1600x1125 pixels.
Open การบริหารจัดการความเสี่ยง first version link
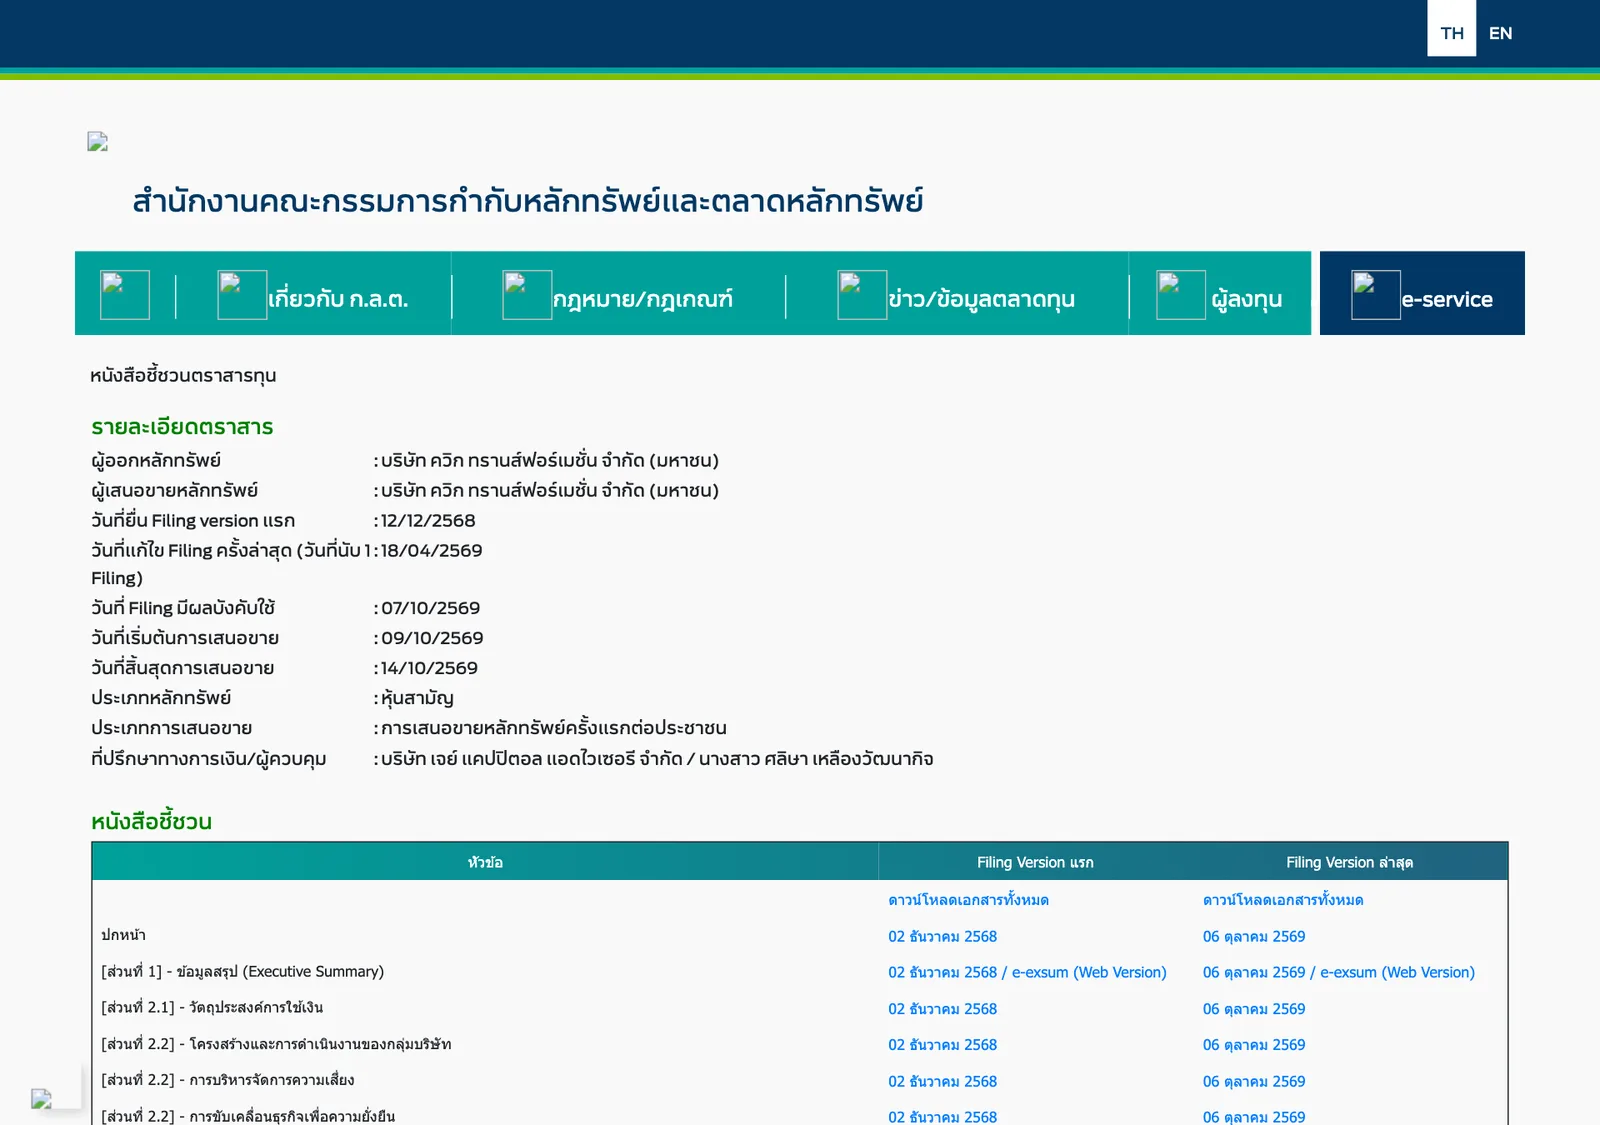942,1081
